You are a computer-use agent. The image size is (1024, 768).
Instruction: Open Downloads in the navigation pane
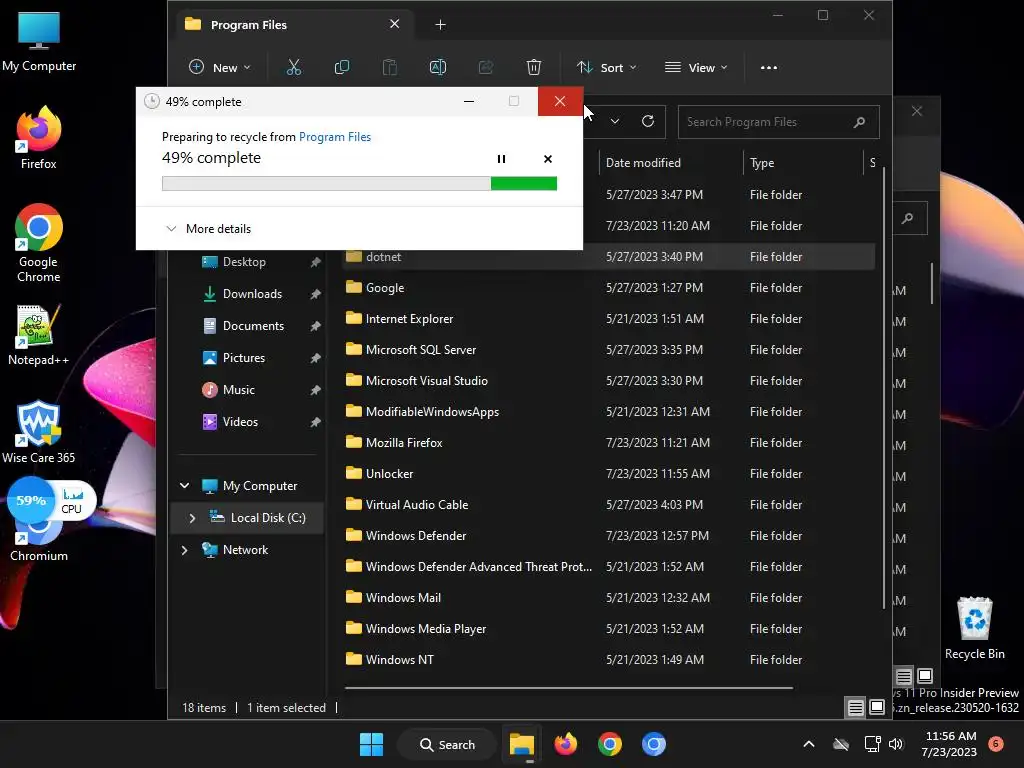[251, 294]
